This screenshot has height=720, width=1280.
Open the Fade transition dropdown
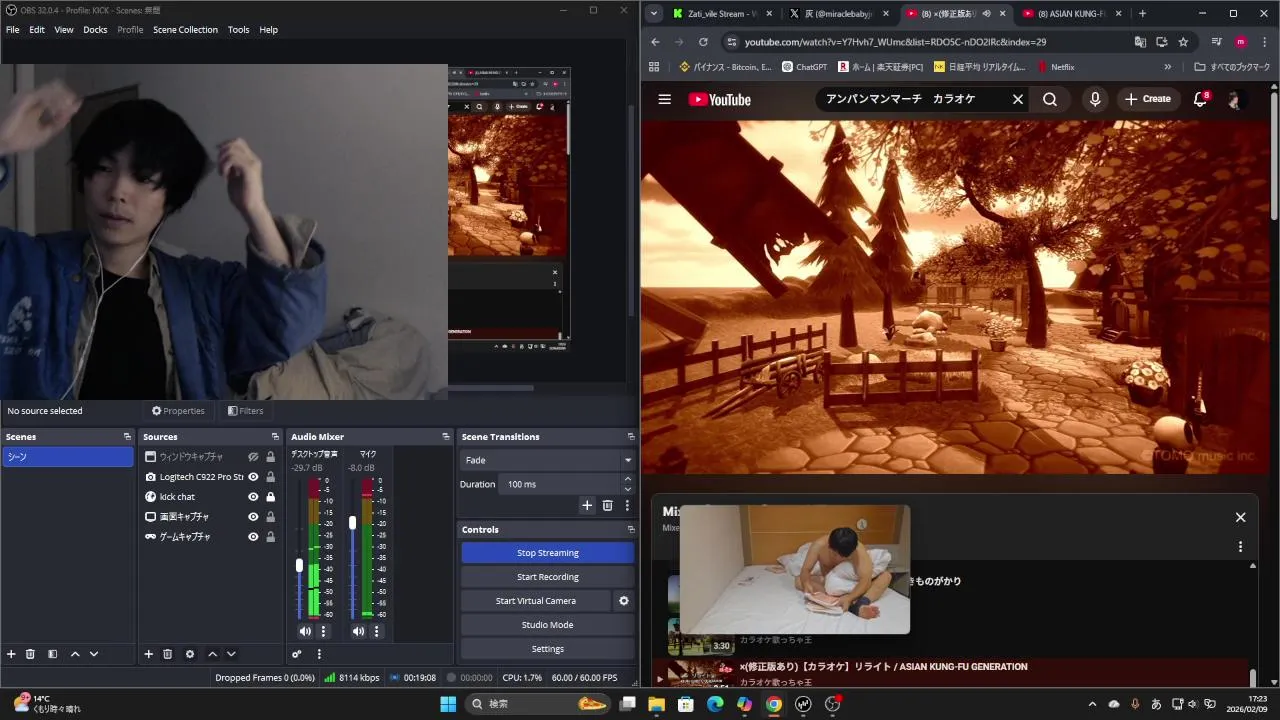point(547,460)
